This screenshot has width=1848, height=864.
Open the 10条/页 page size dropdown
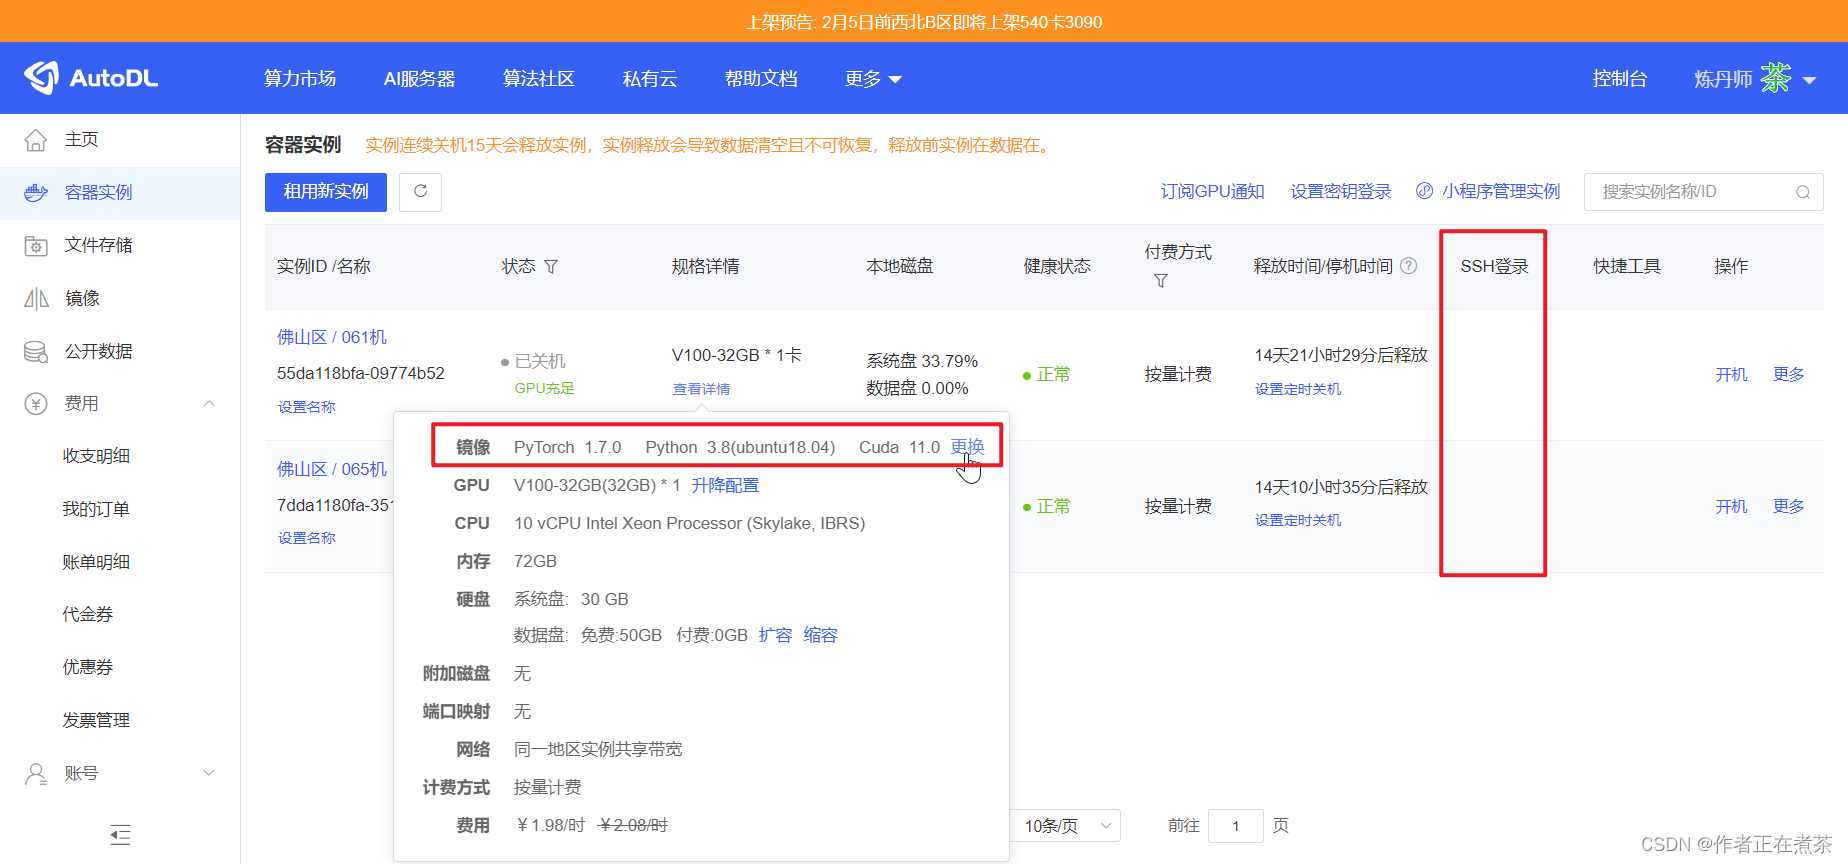tap(1065, 826)
